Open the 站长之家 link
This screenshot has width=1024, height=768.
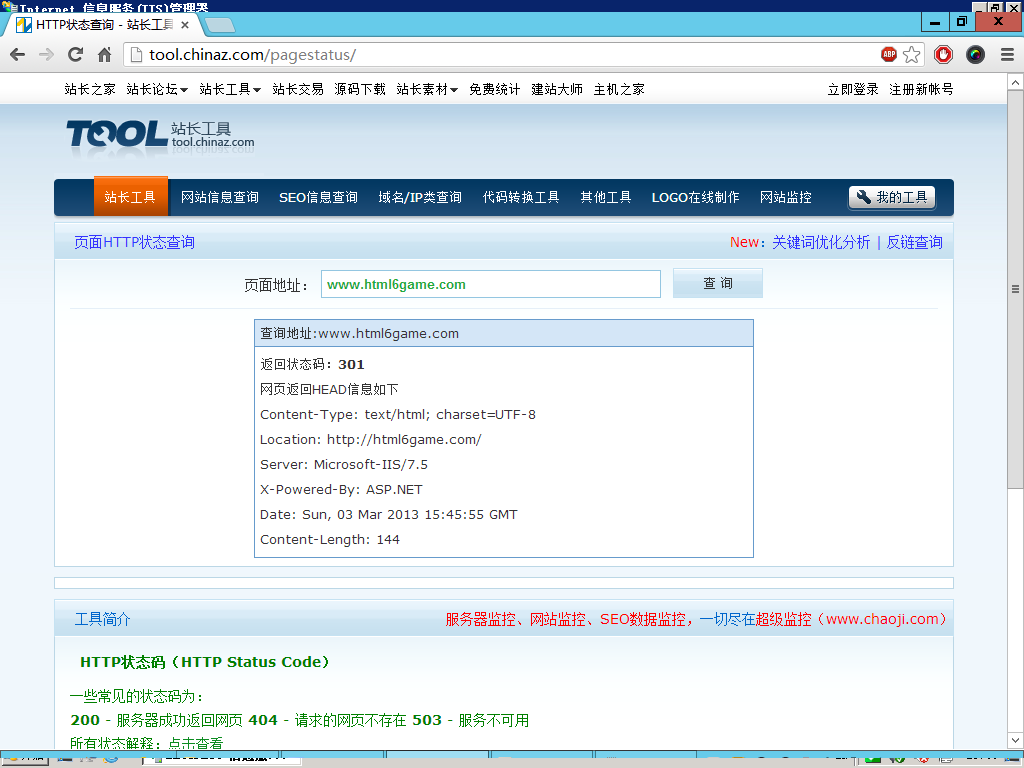coord(90,89)
